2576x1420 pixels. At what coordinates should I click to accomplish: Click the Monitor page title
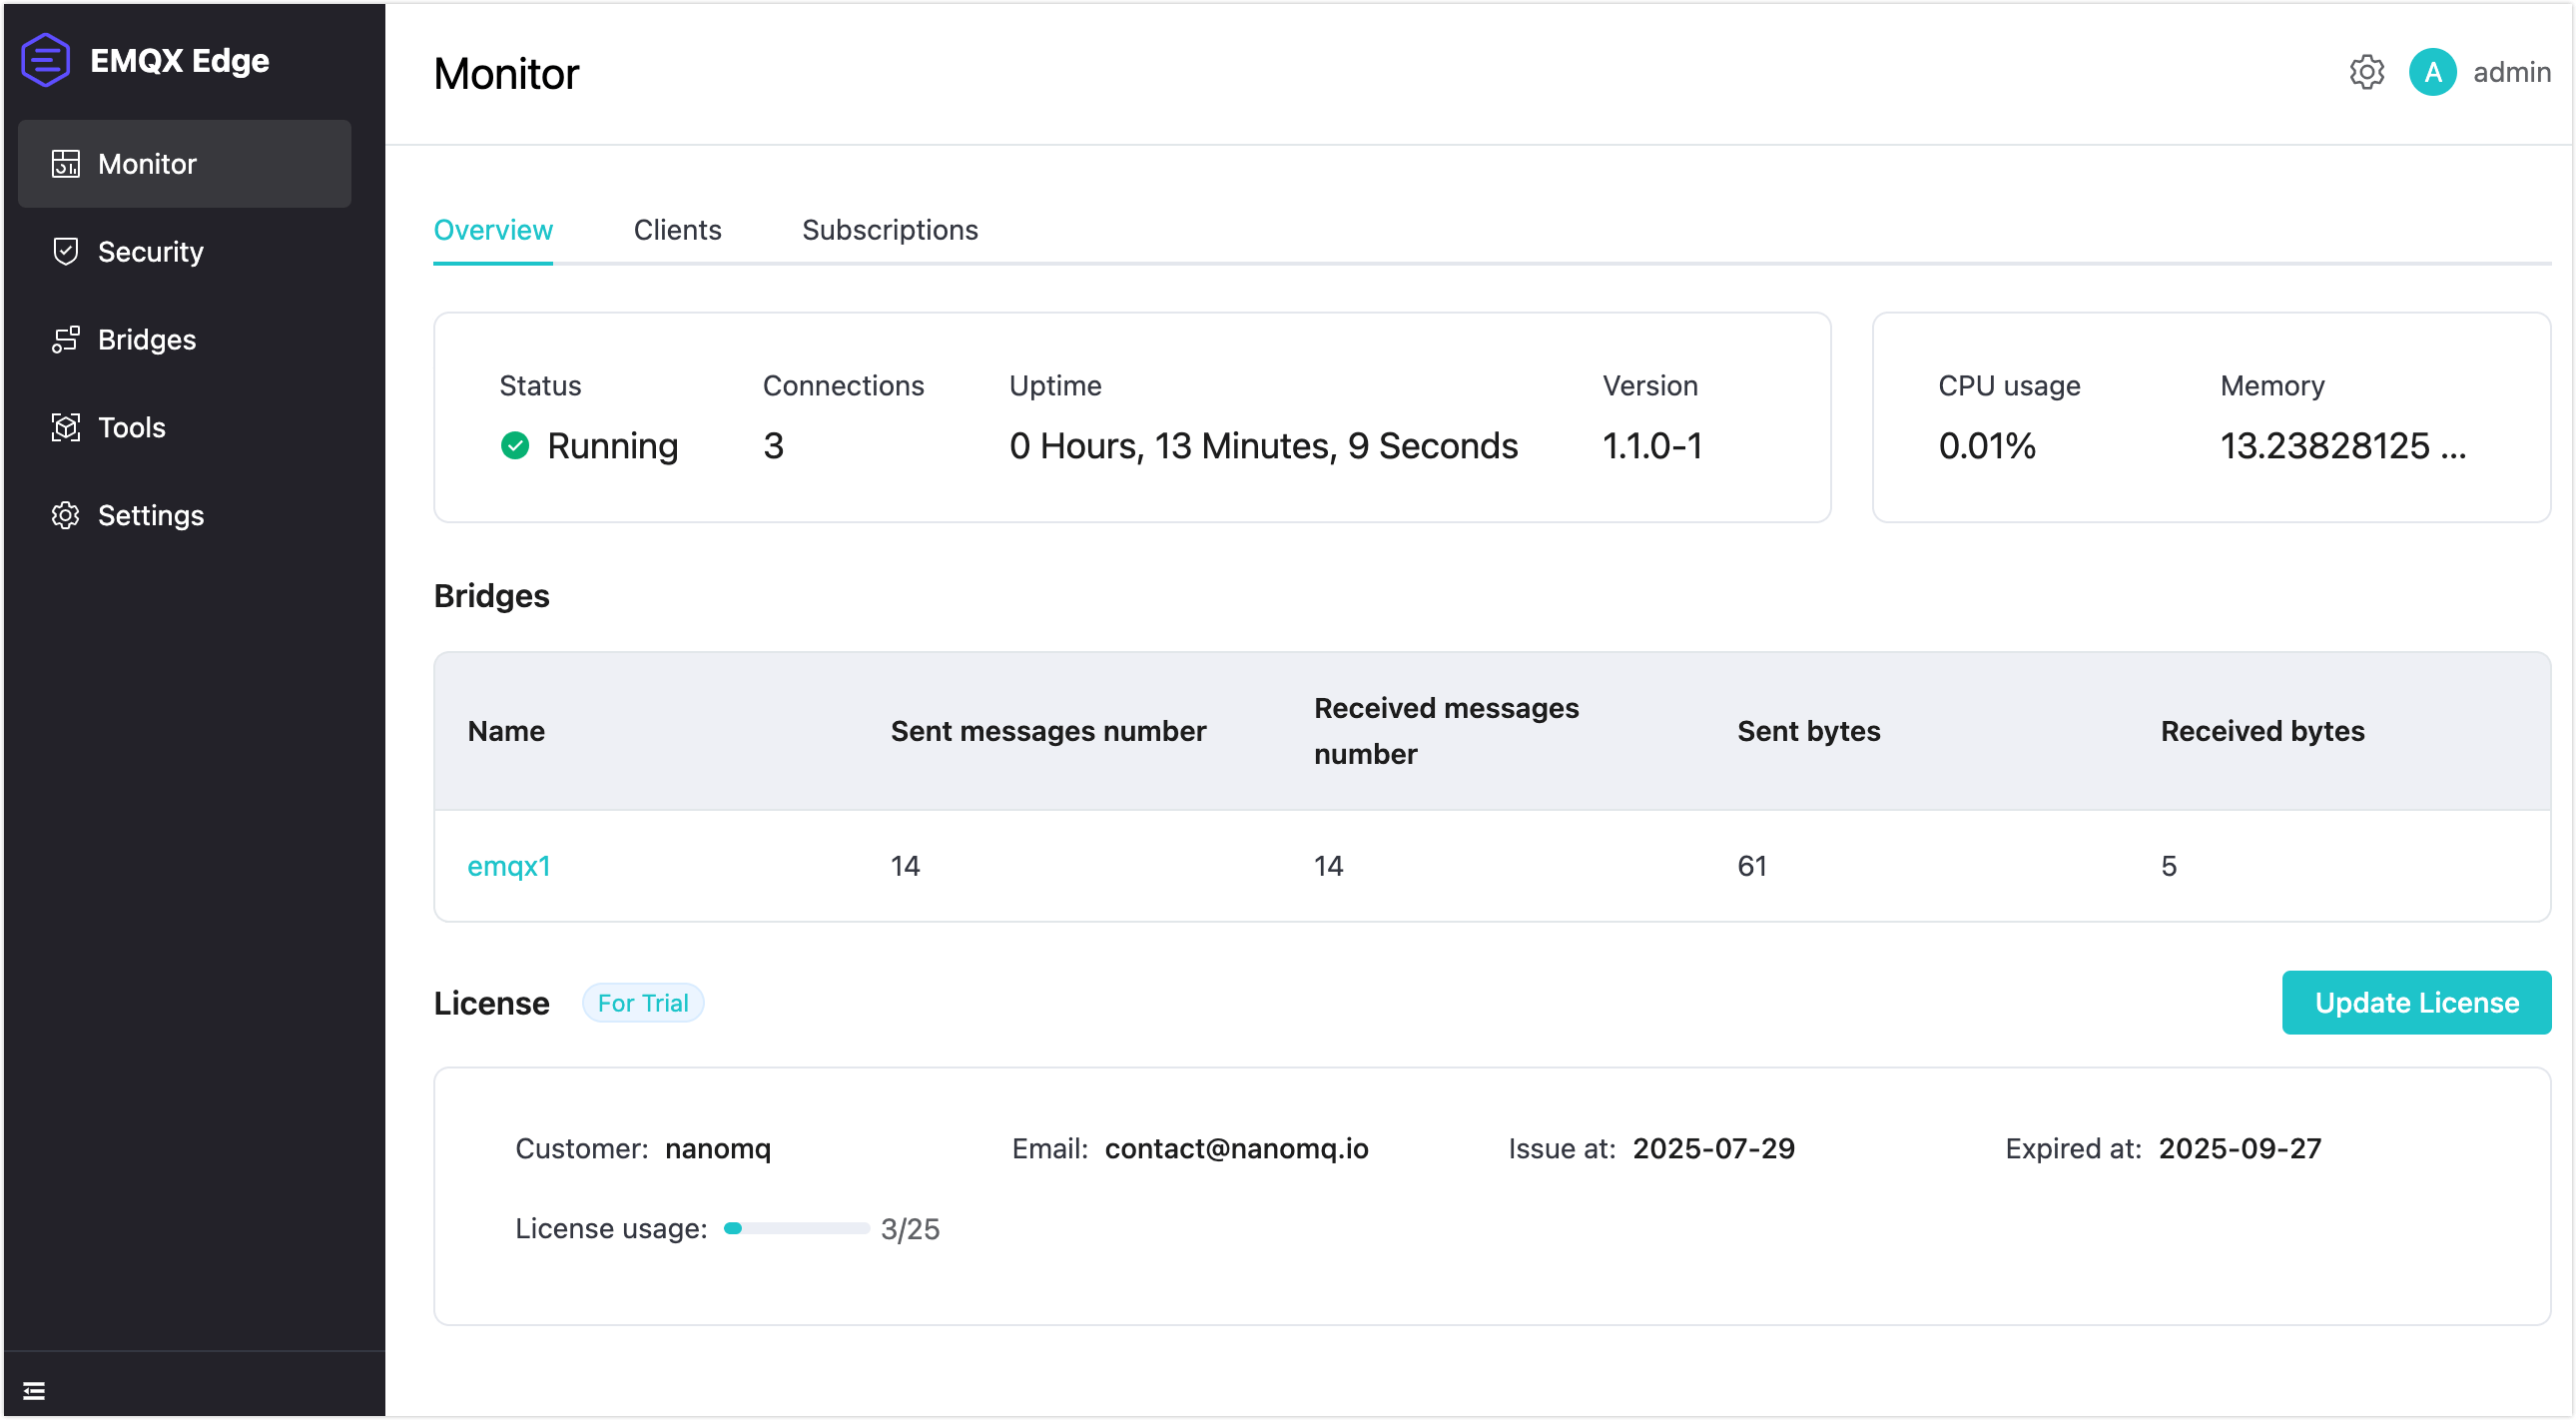pyautogui.click(x=506, y=74)
